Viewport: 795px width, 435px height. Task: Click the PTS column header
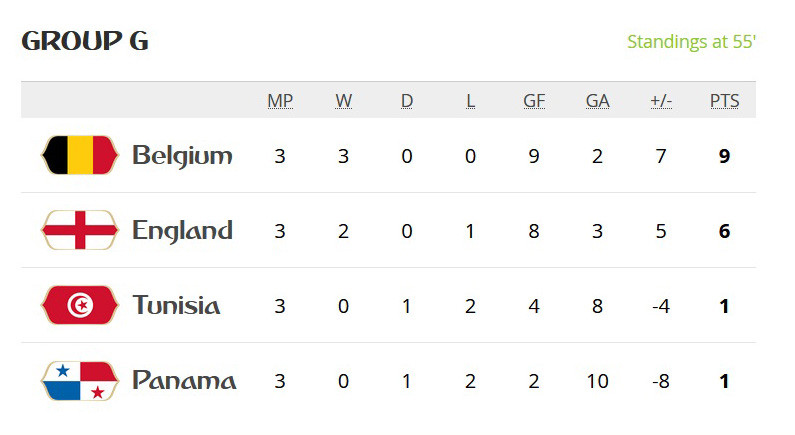(x=724, y=101)
